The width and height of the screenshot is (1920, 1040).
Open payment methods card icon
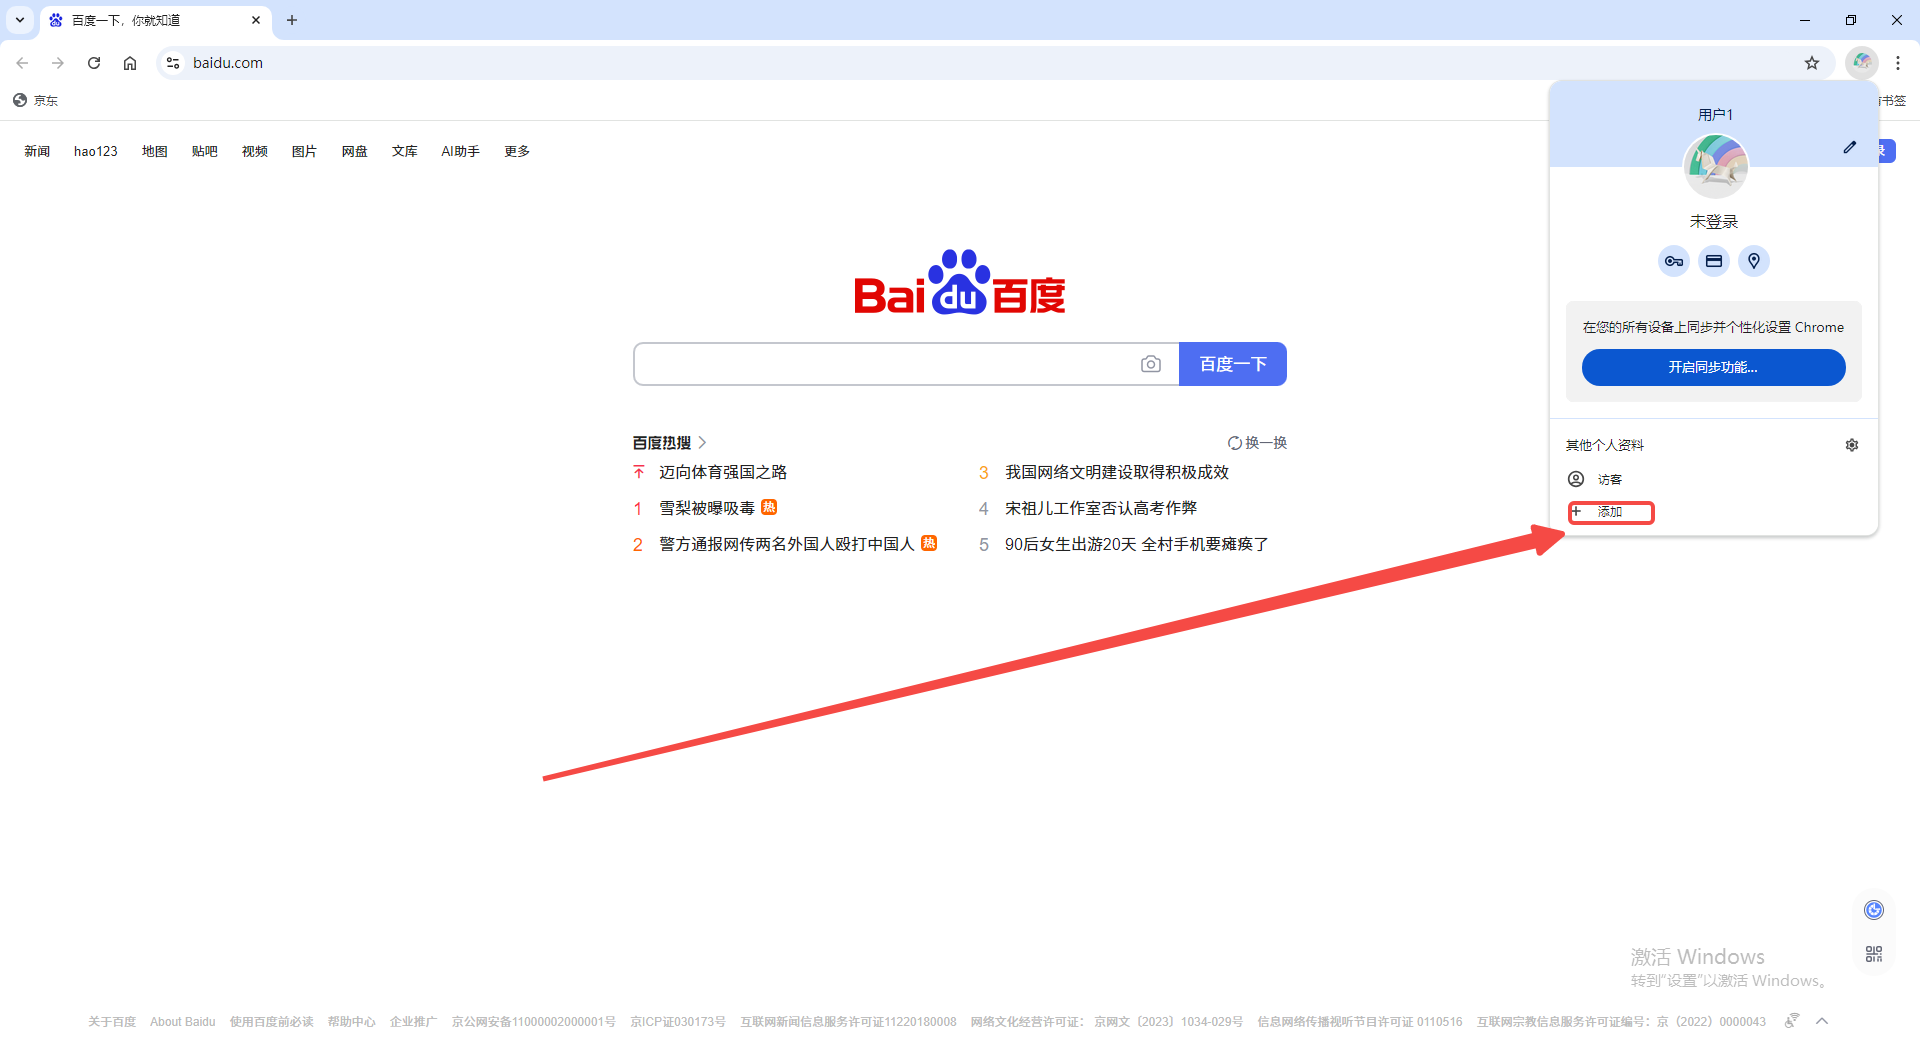click(x=1714, y=261)
